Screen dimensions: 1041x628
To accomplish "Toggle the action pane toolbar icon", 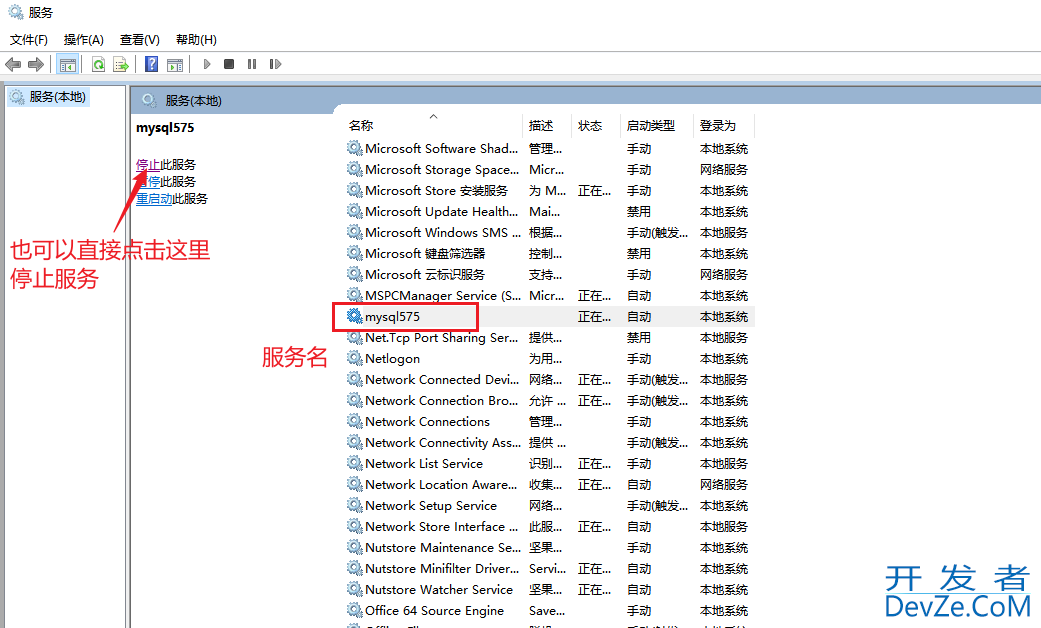I will (x=175, y=64).
